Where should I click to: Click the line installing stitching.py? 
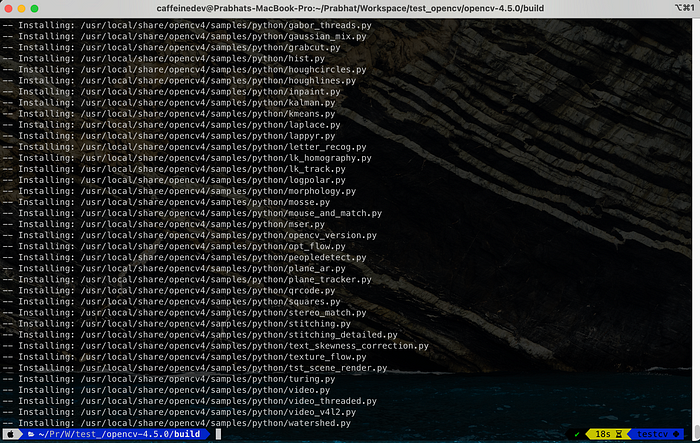point(177,324)
